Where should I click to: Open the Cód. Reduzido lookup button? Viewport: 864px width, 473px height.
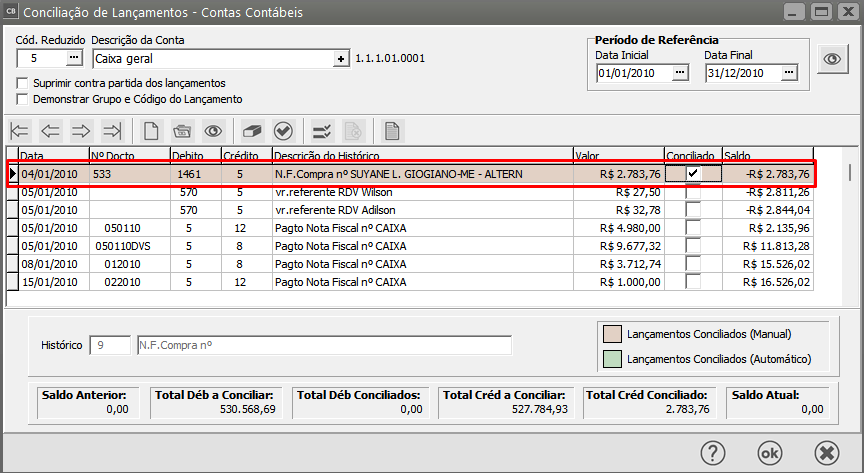pyautogui.click(x=73, y=59)
